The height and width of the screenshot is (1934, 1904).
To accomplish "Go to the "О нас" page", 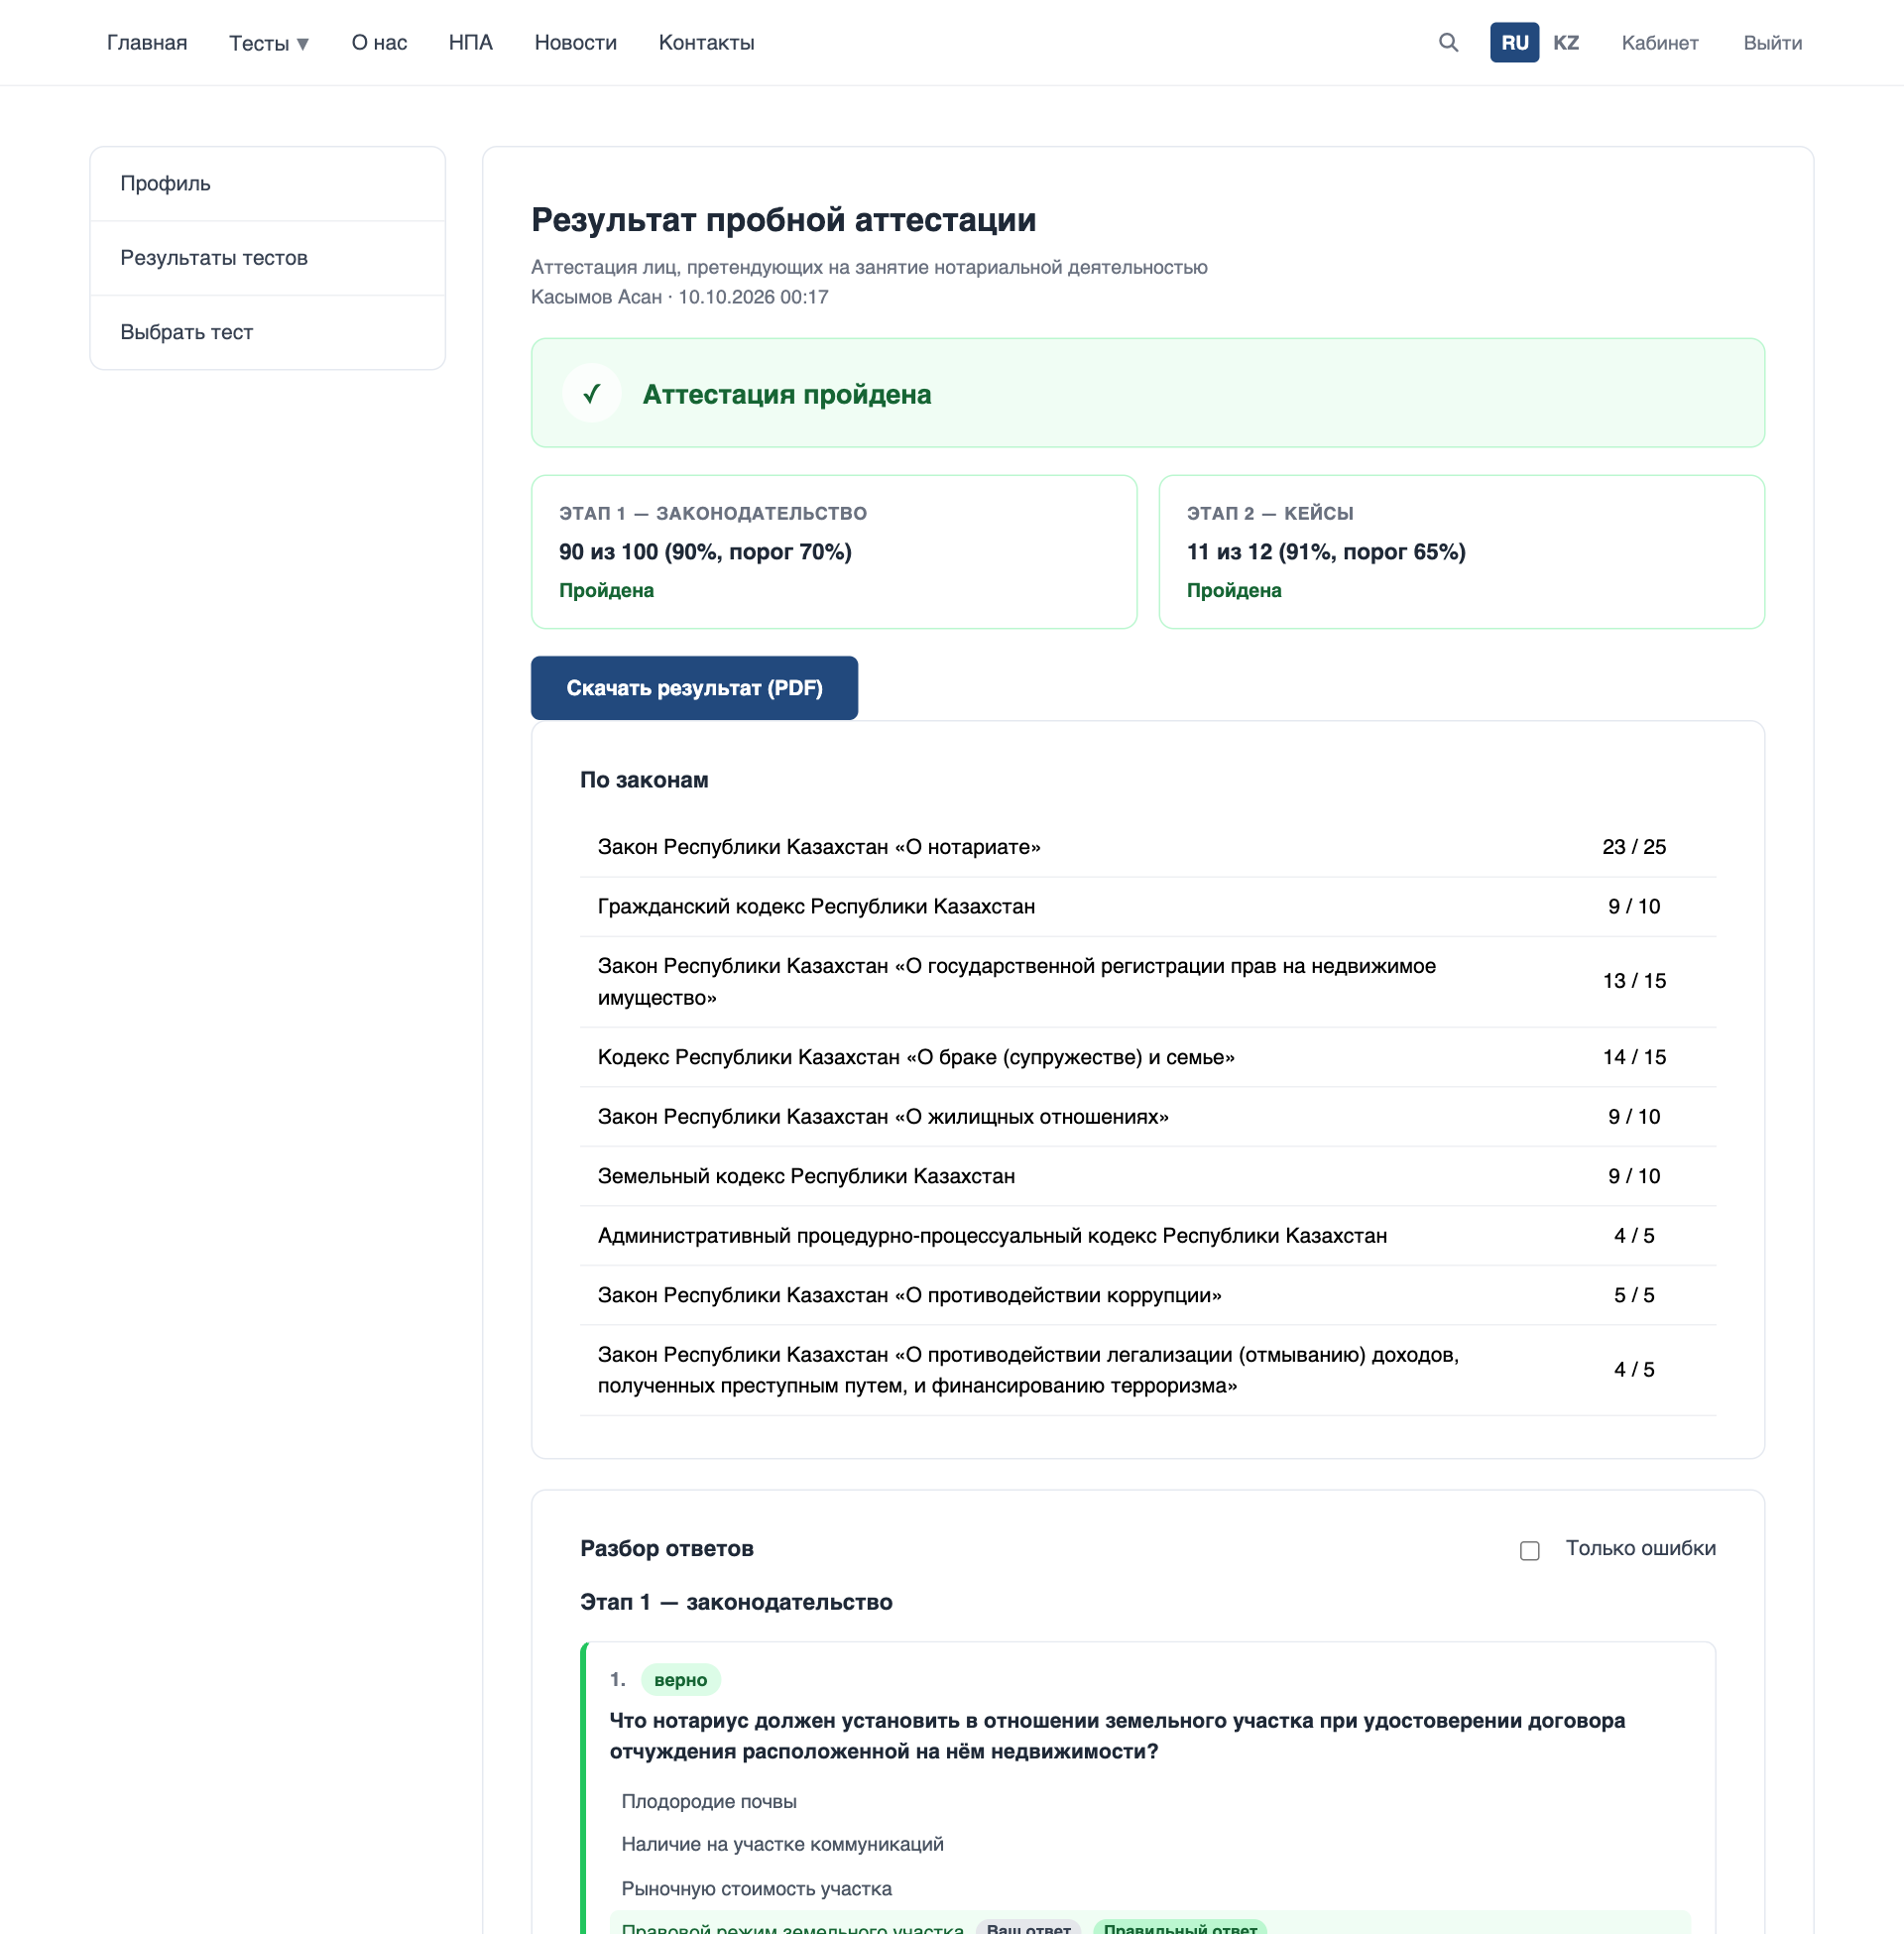I will 379,43.
